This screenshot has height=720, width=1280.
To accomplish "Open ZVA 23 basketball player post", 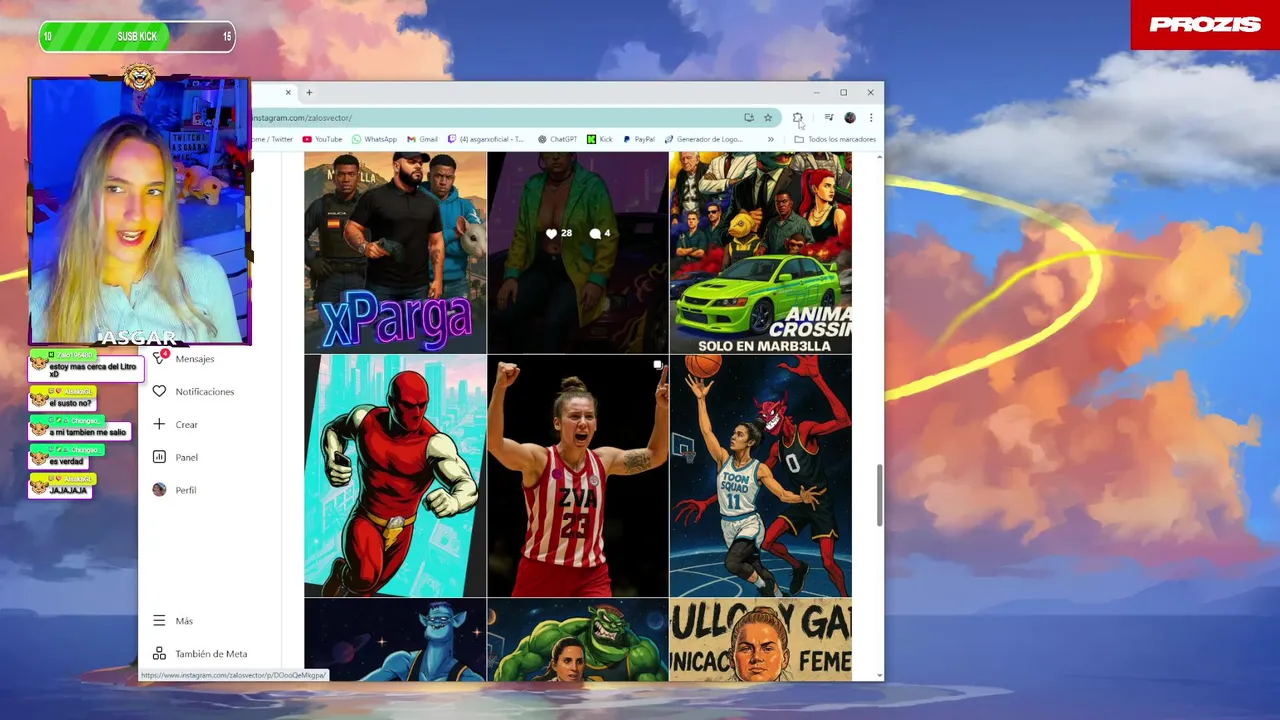I will (x=578, y=476).
